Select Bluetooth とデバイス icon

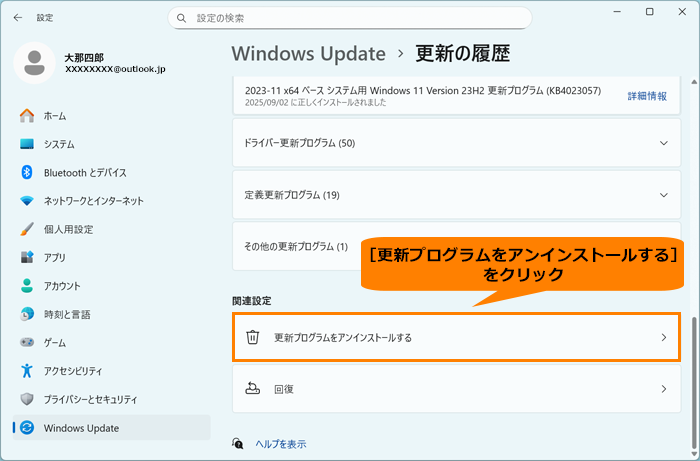click(27, 172)
